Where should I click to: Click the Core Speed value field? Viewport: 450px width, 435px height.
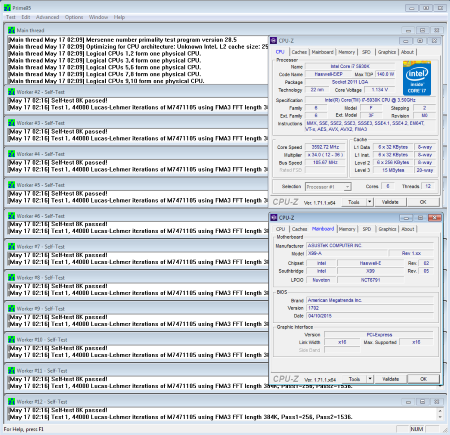click(325, 147)
